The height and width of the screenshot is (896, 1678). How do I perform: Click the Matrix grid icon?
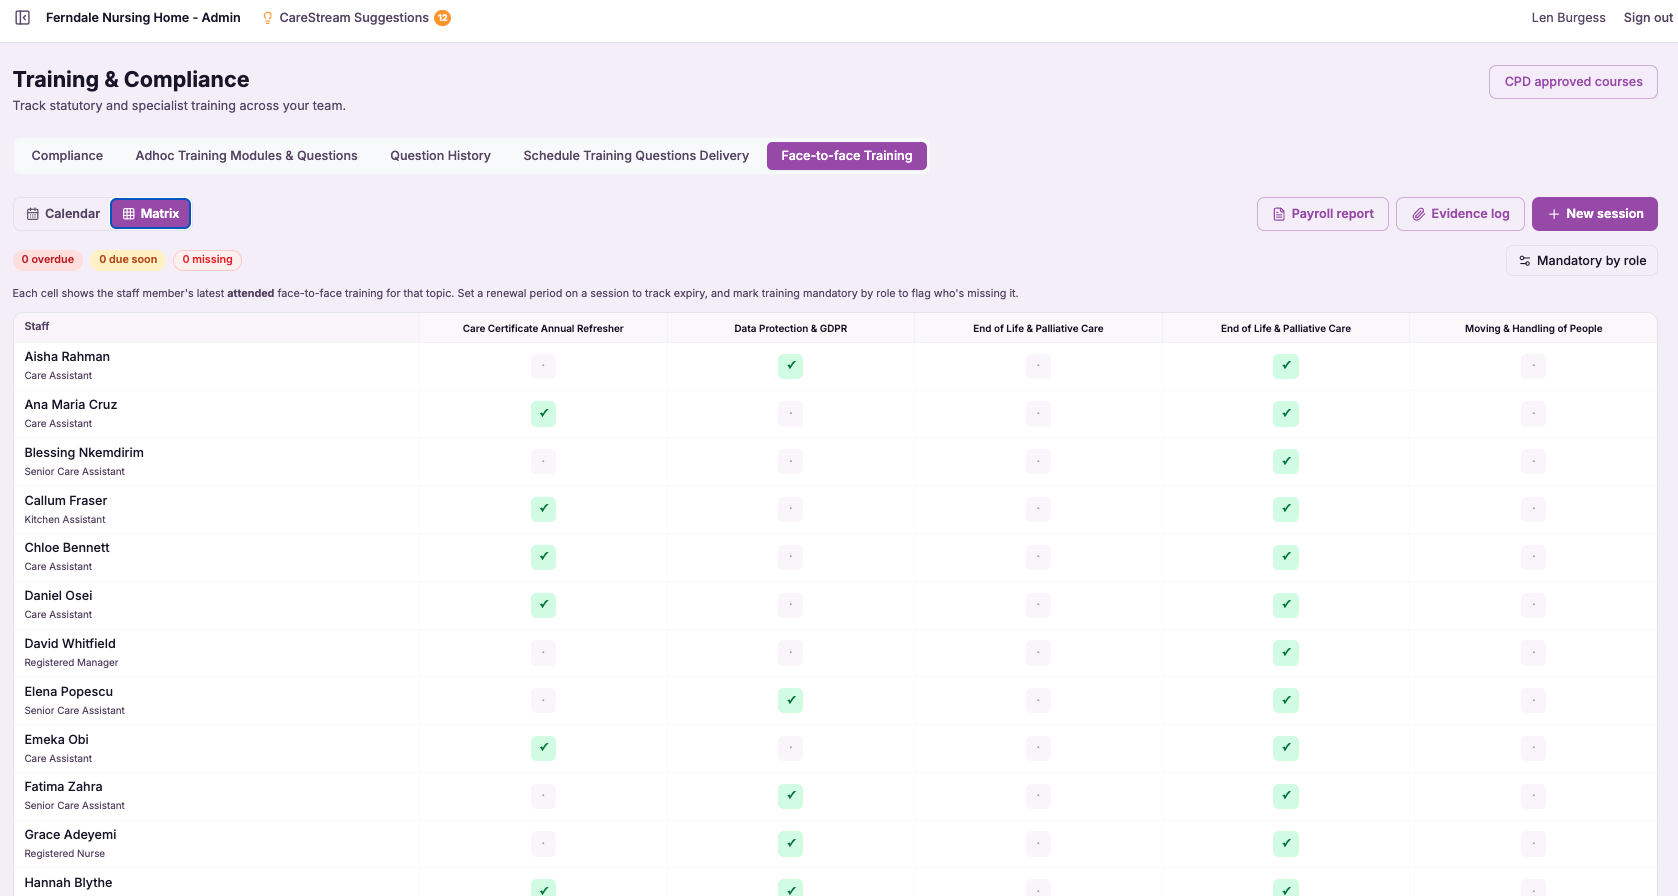pyautogui.click(x=129, y=214)
